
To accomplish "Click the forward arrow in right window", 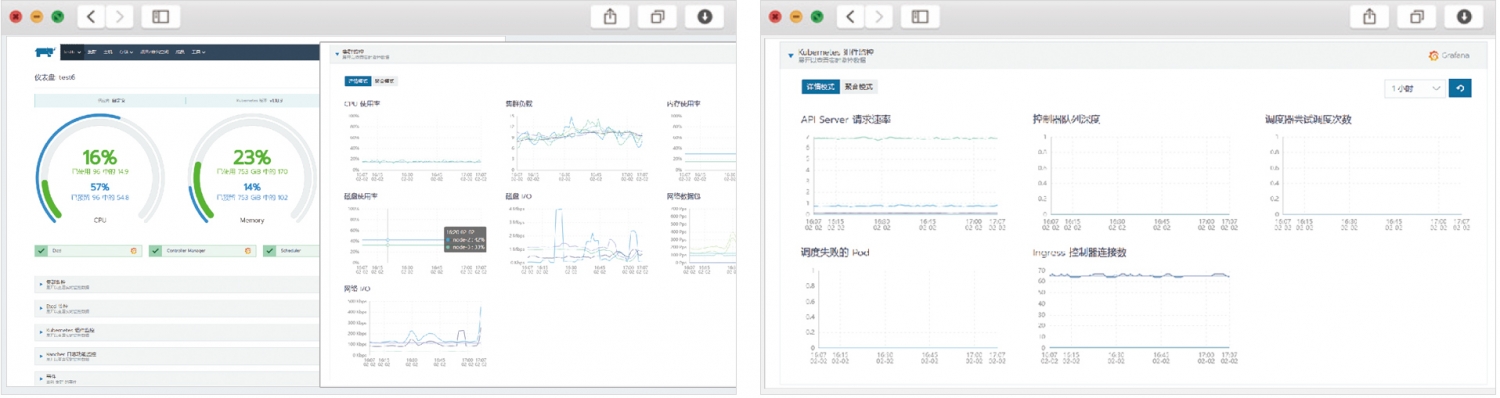I will coord(879,17).
